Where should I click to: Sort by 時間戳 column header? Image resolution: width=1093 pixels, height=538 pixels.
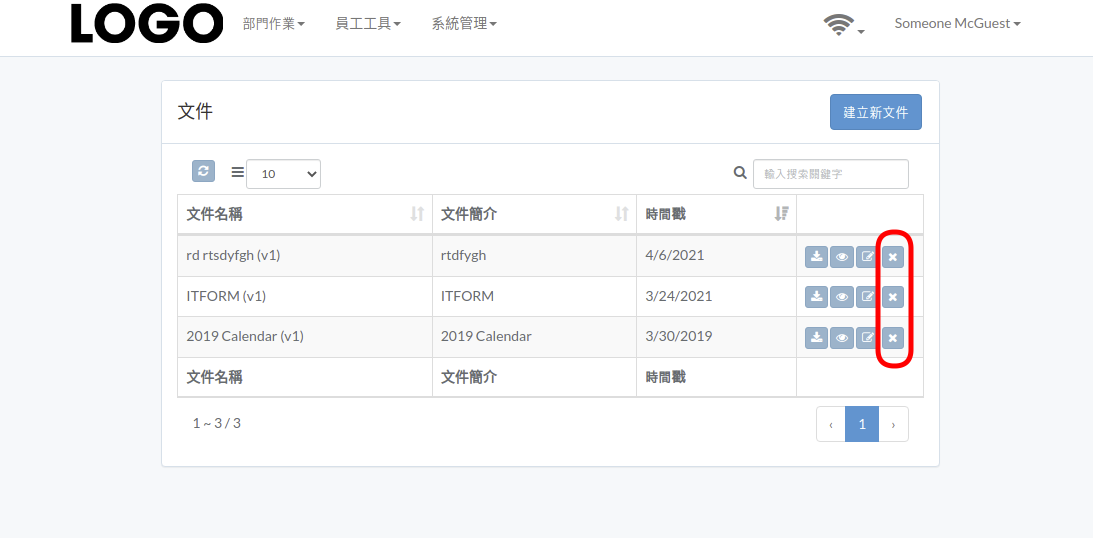coord(717,215)
